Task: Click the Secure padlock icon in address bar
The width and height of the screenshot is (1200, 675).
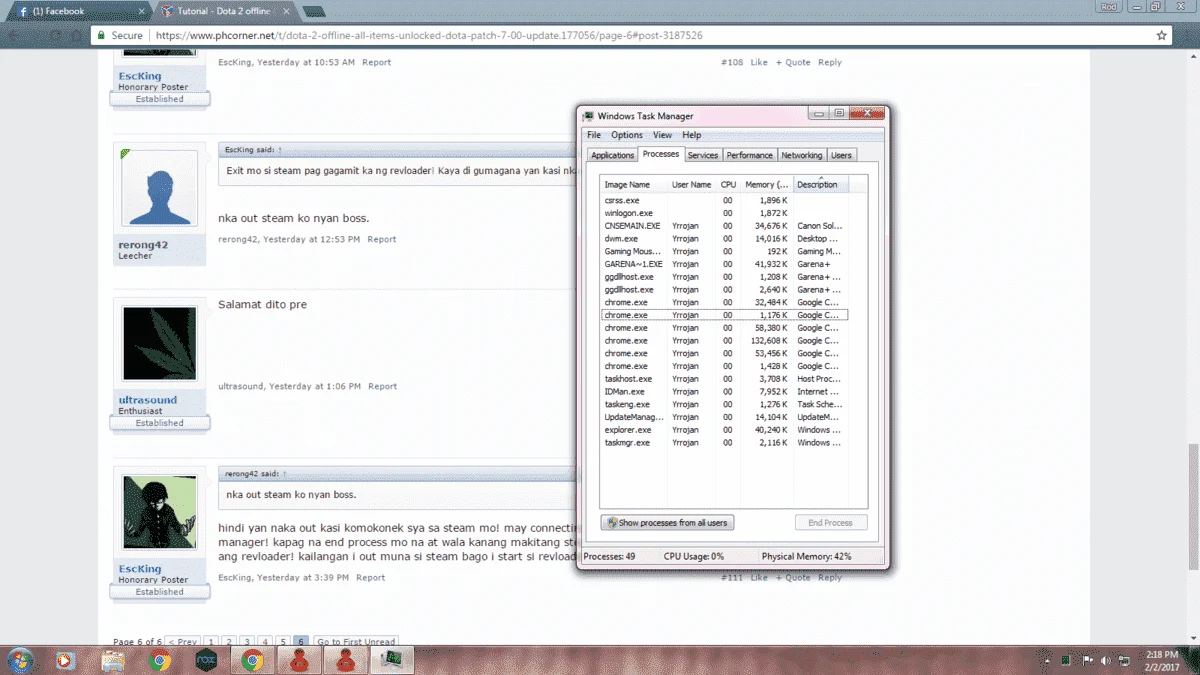Action: coord(100,35)
